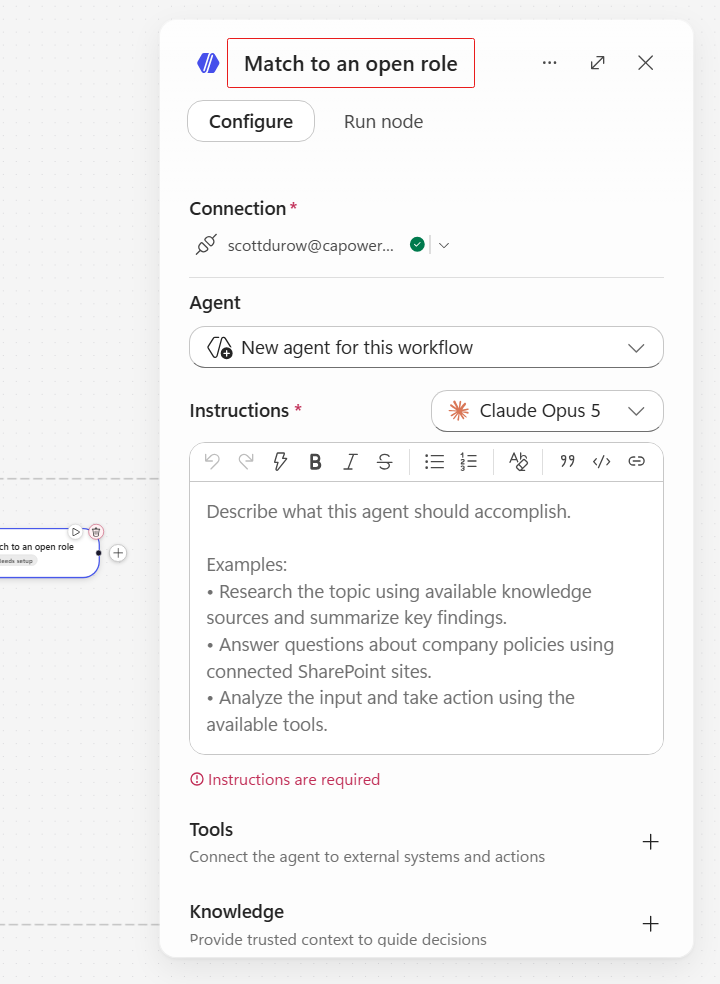Click the Knowledge section heading
This screenshot has width=720, height=984.
coord(237,911)
